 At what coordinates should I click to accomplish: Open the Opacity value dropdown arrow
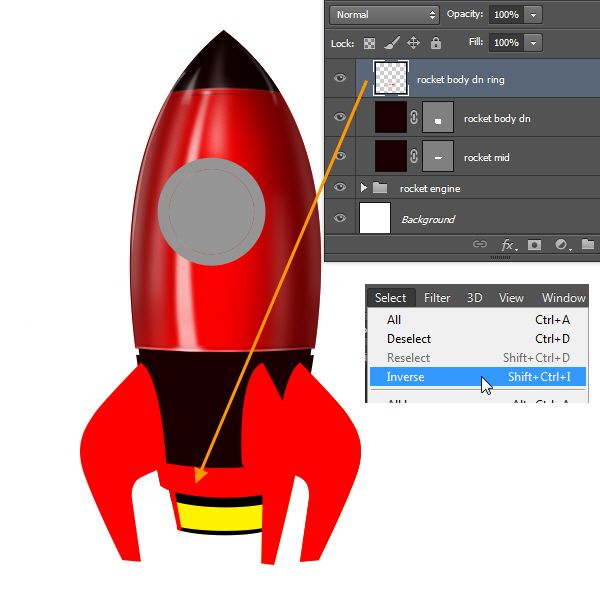(533, 15)
